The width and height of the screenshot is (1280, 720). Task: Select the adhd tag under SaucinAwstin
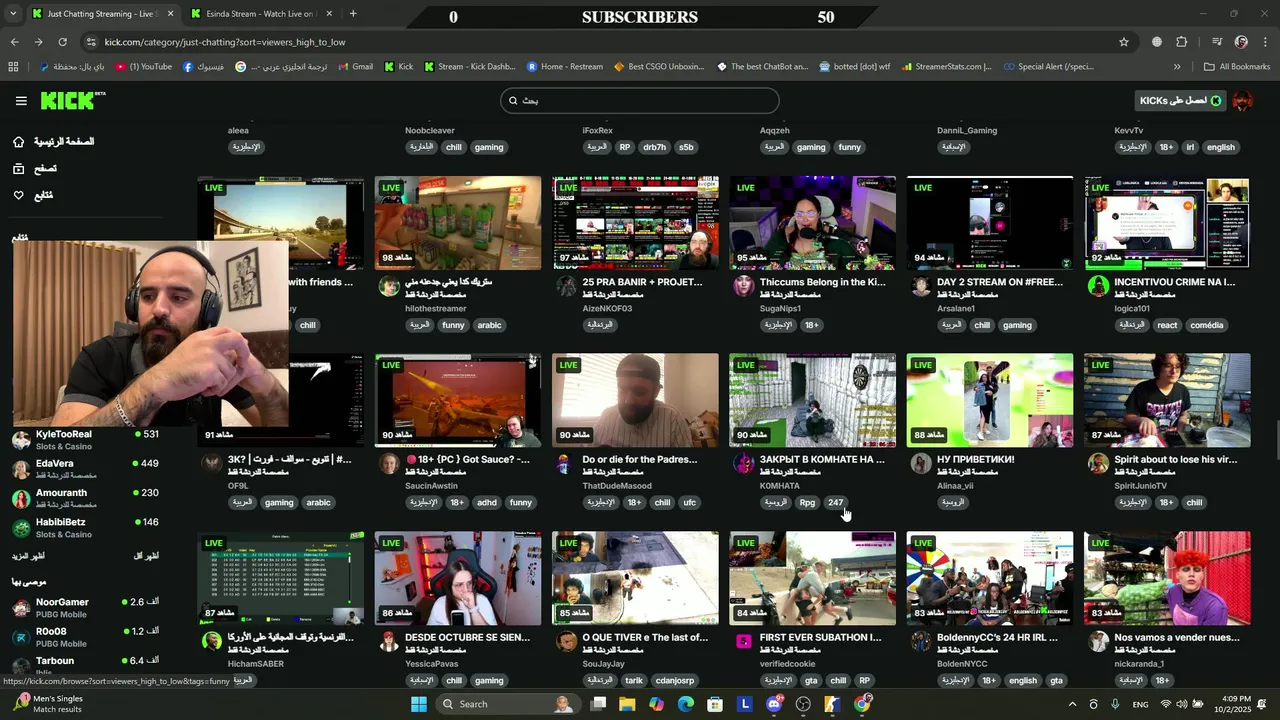click(x=487, y=503)
